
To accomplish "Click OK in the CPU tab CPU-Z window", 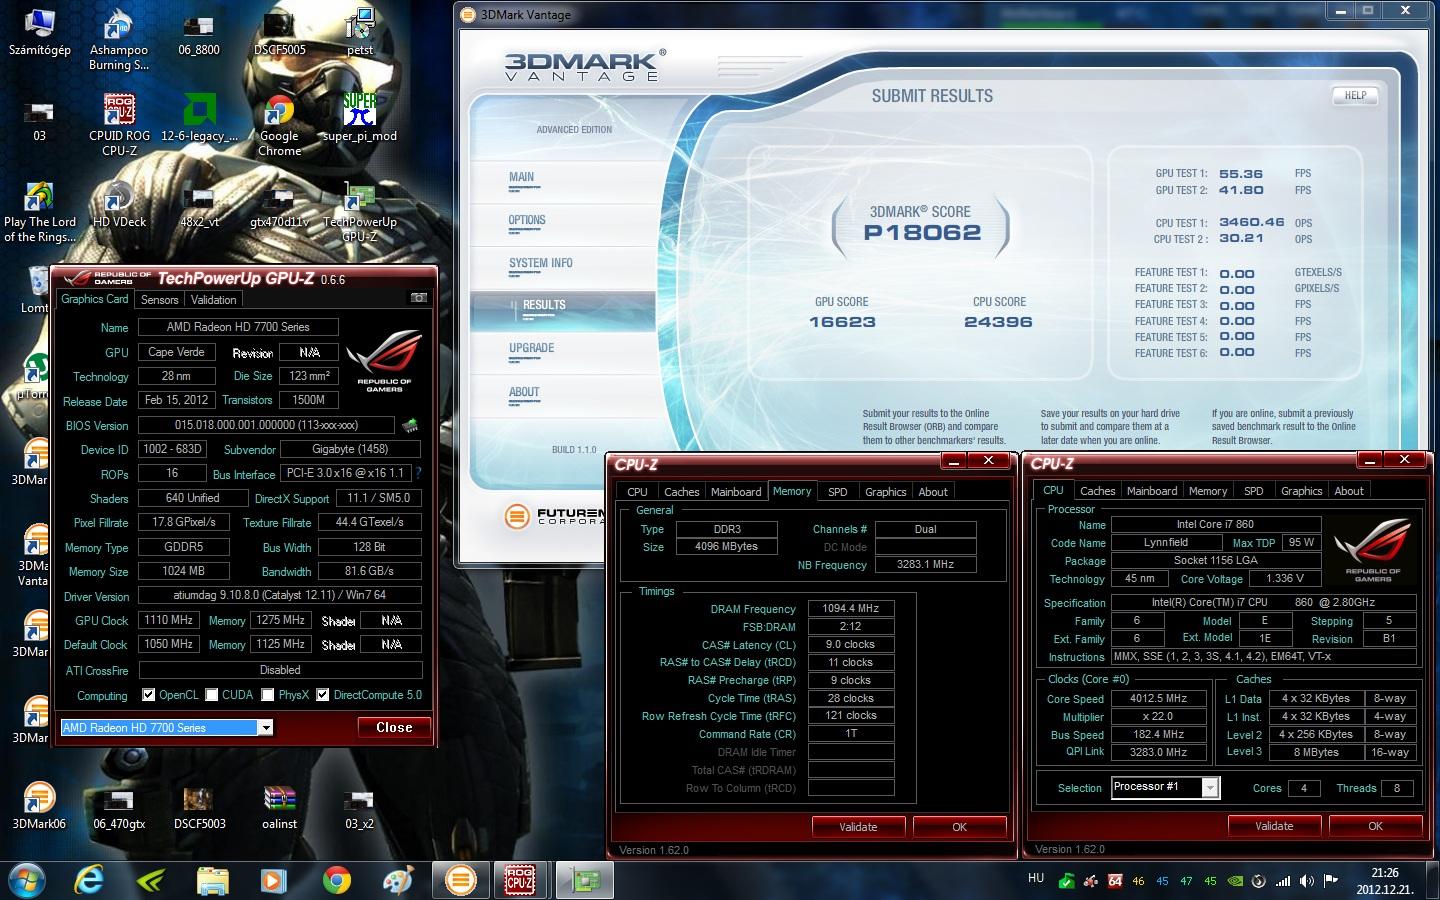I will point(1375,826).
